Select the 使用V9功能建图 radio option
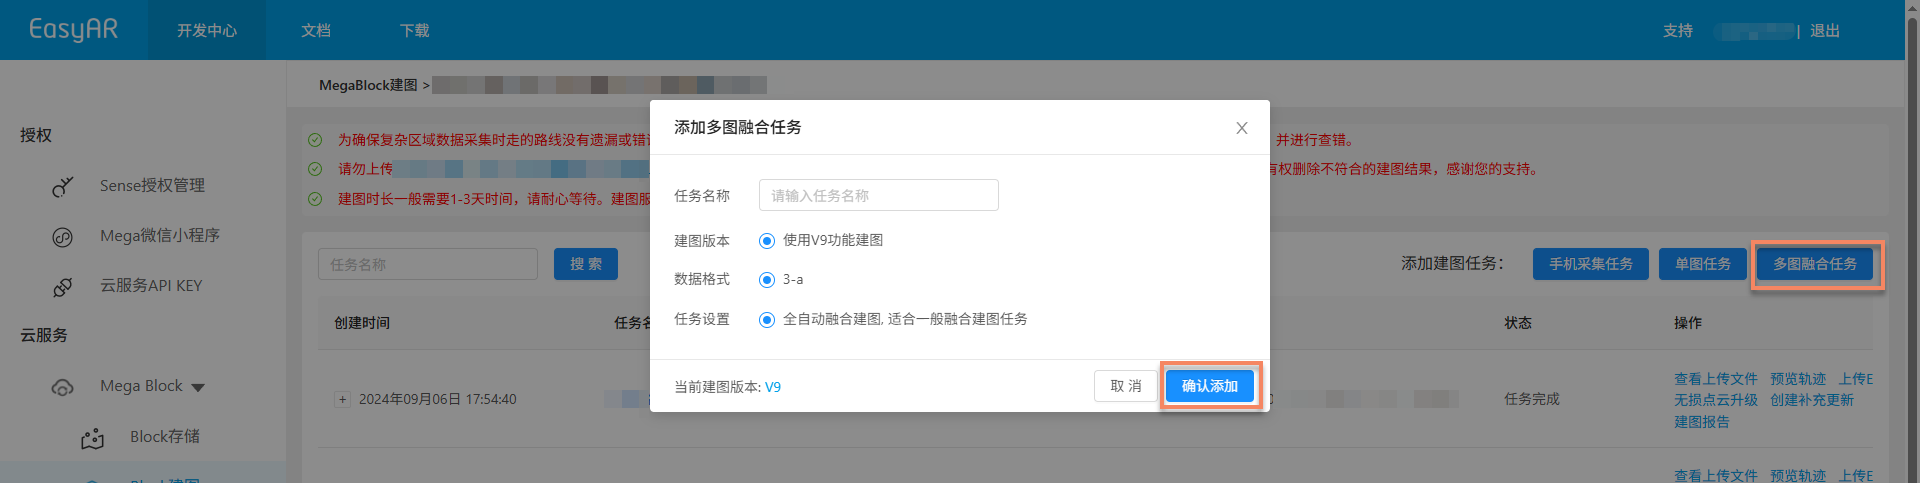1920x483 pixels. [767, 241]
